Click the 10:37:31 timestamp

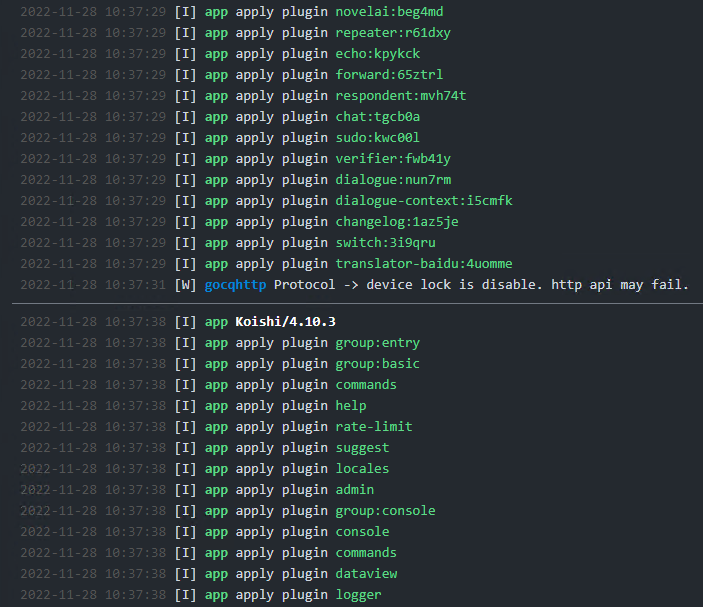135,285
